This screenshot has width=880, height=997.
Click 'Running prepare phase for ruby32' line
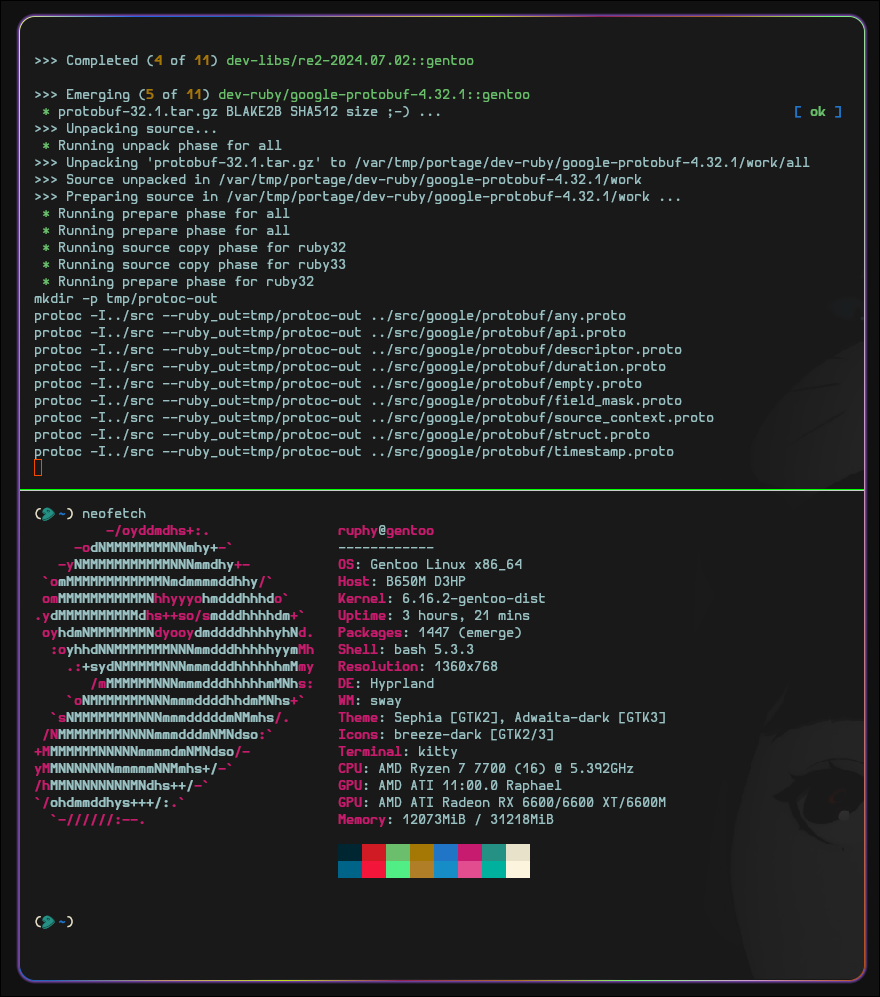pyautogui.click(x=178, y=282)
